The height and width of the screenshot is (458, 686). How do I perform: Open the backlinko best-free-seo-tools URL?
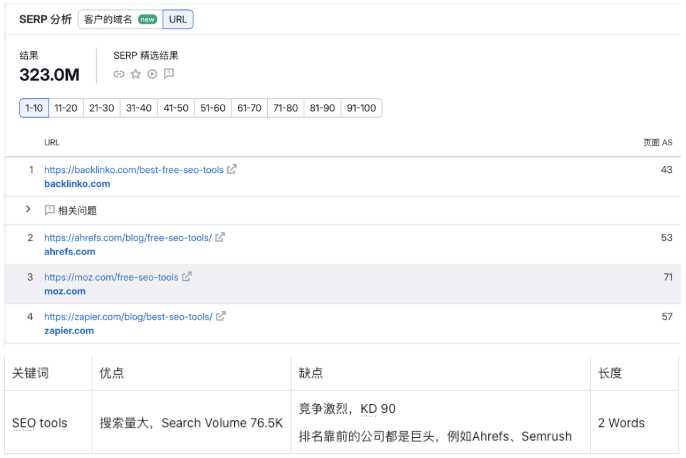point(134,170)
